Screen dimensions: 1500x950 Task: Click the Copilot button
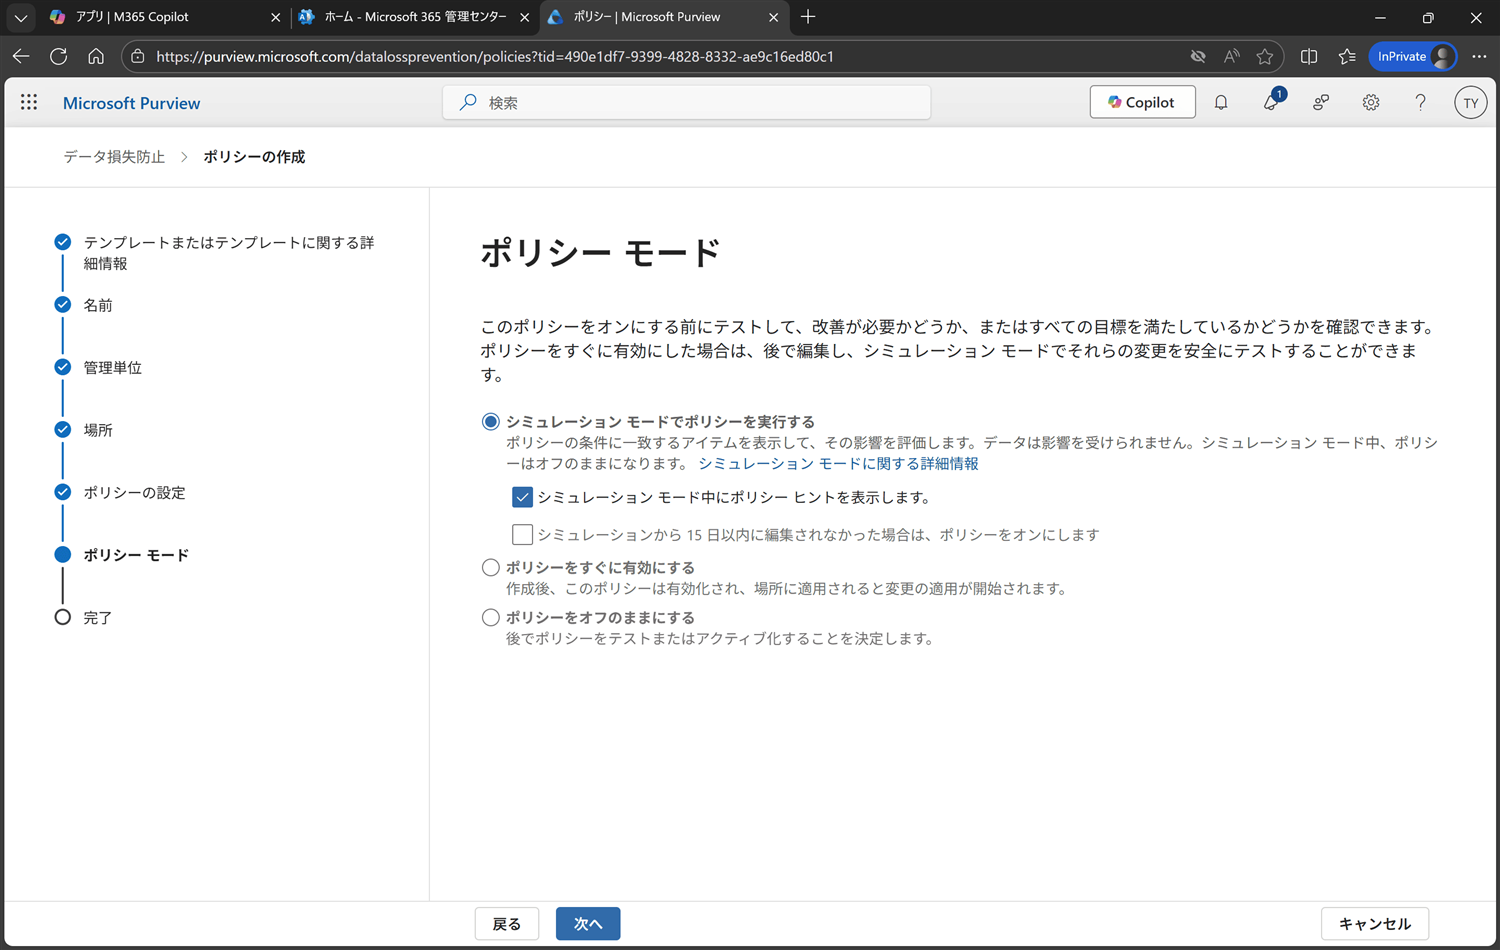pos(1142,102)
